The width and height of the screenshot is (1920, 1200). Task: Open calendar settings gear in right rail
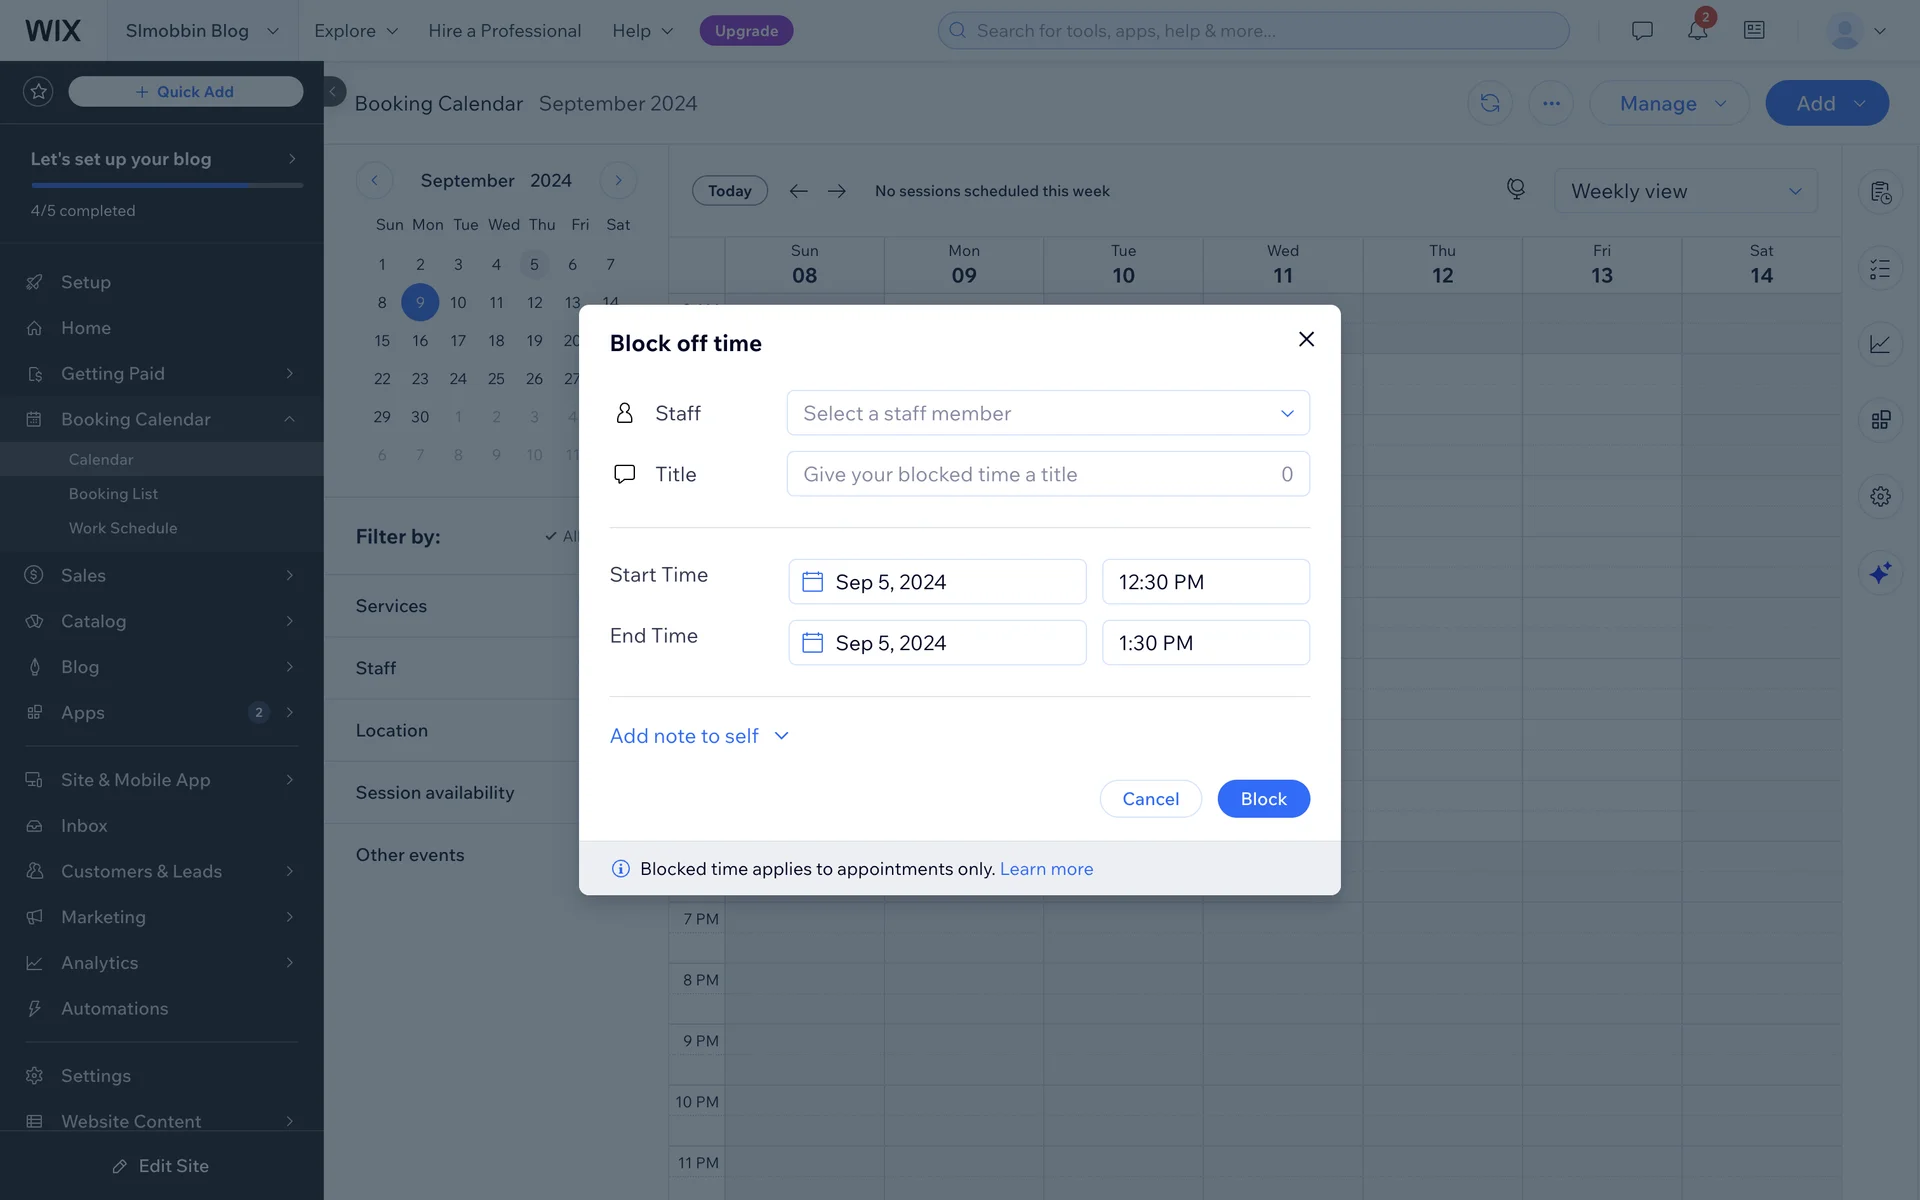[1880, 496]
